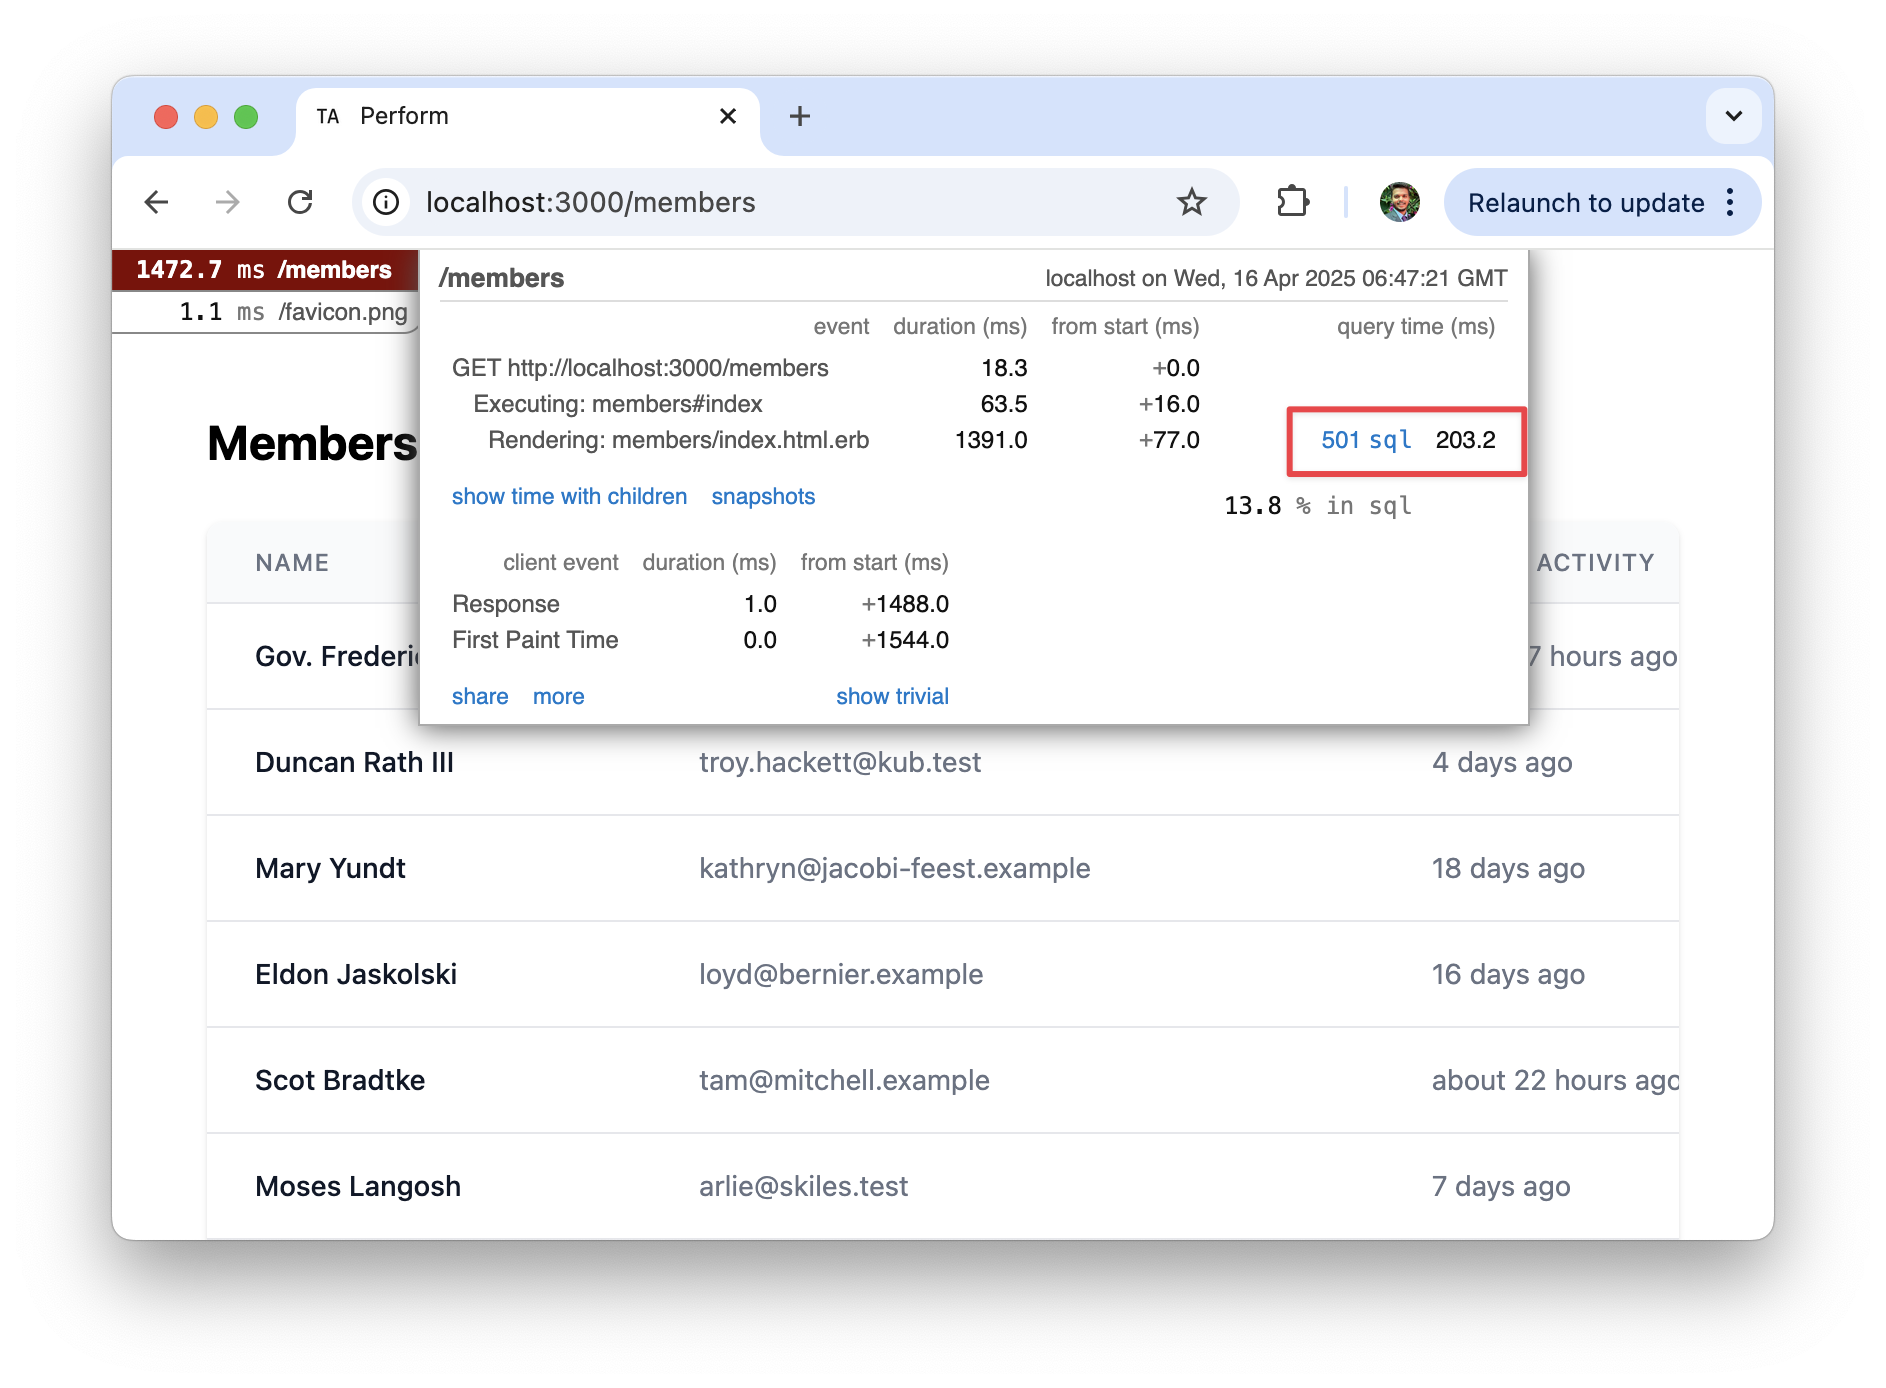Viewport: 1886px width, 1388px height.
Task: Expand the tab search chevron
Action: (1732, 116)
